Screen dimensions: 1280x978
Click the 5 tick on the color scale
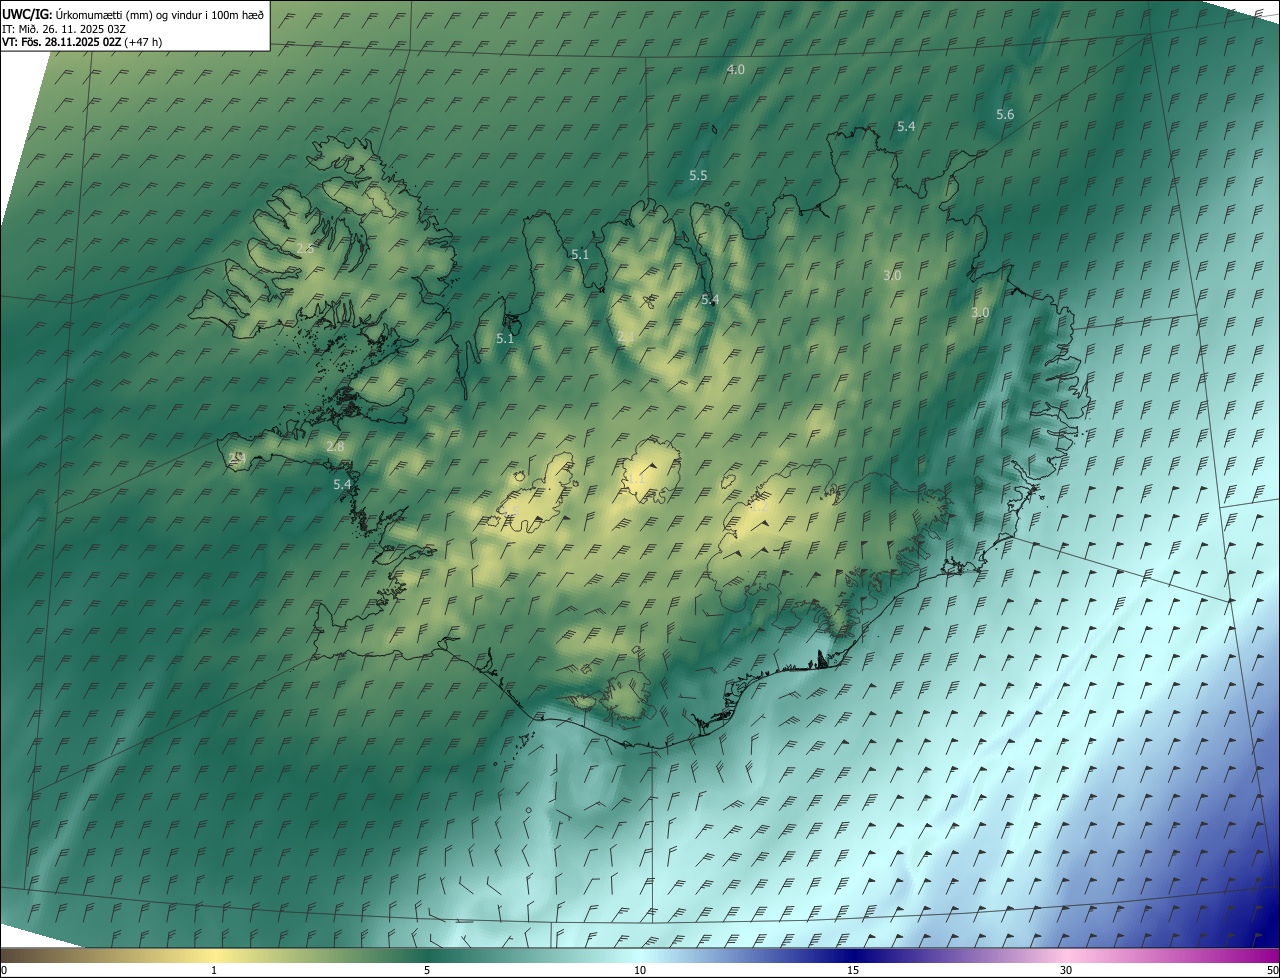(x=427, y=971)
